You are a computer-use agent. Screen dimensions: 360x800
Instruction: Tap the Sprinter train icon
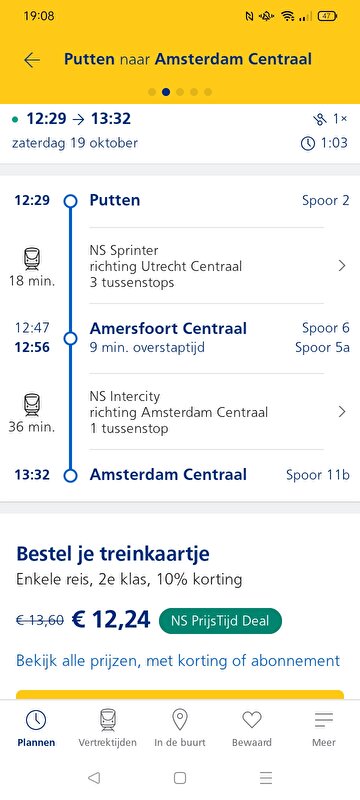(x=32, y=259)
